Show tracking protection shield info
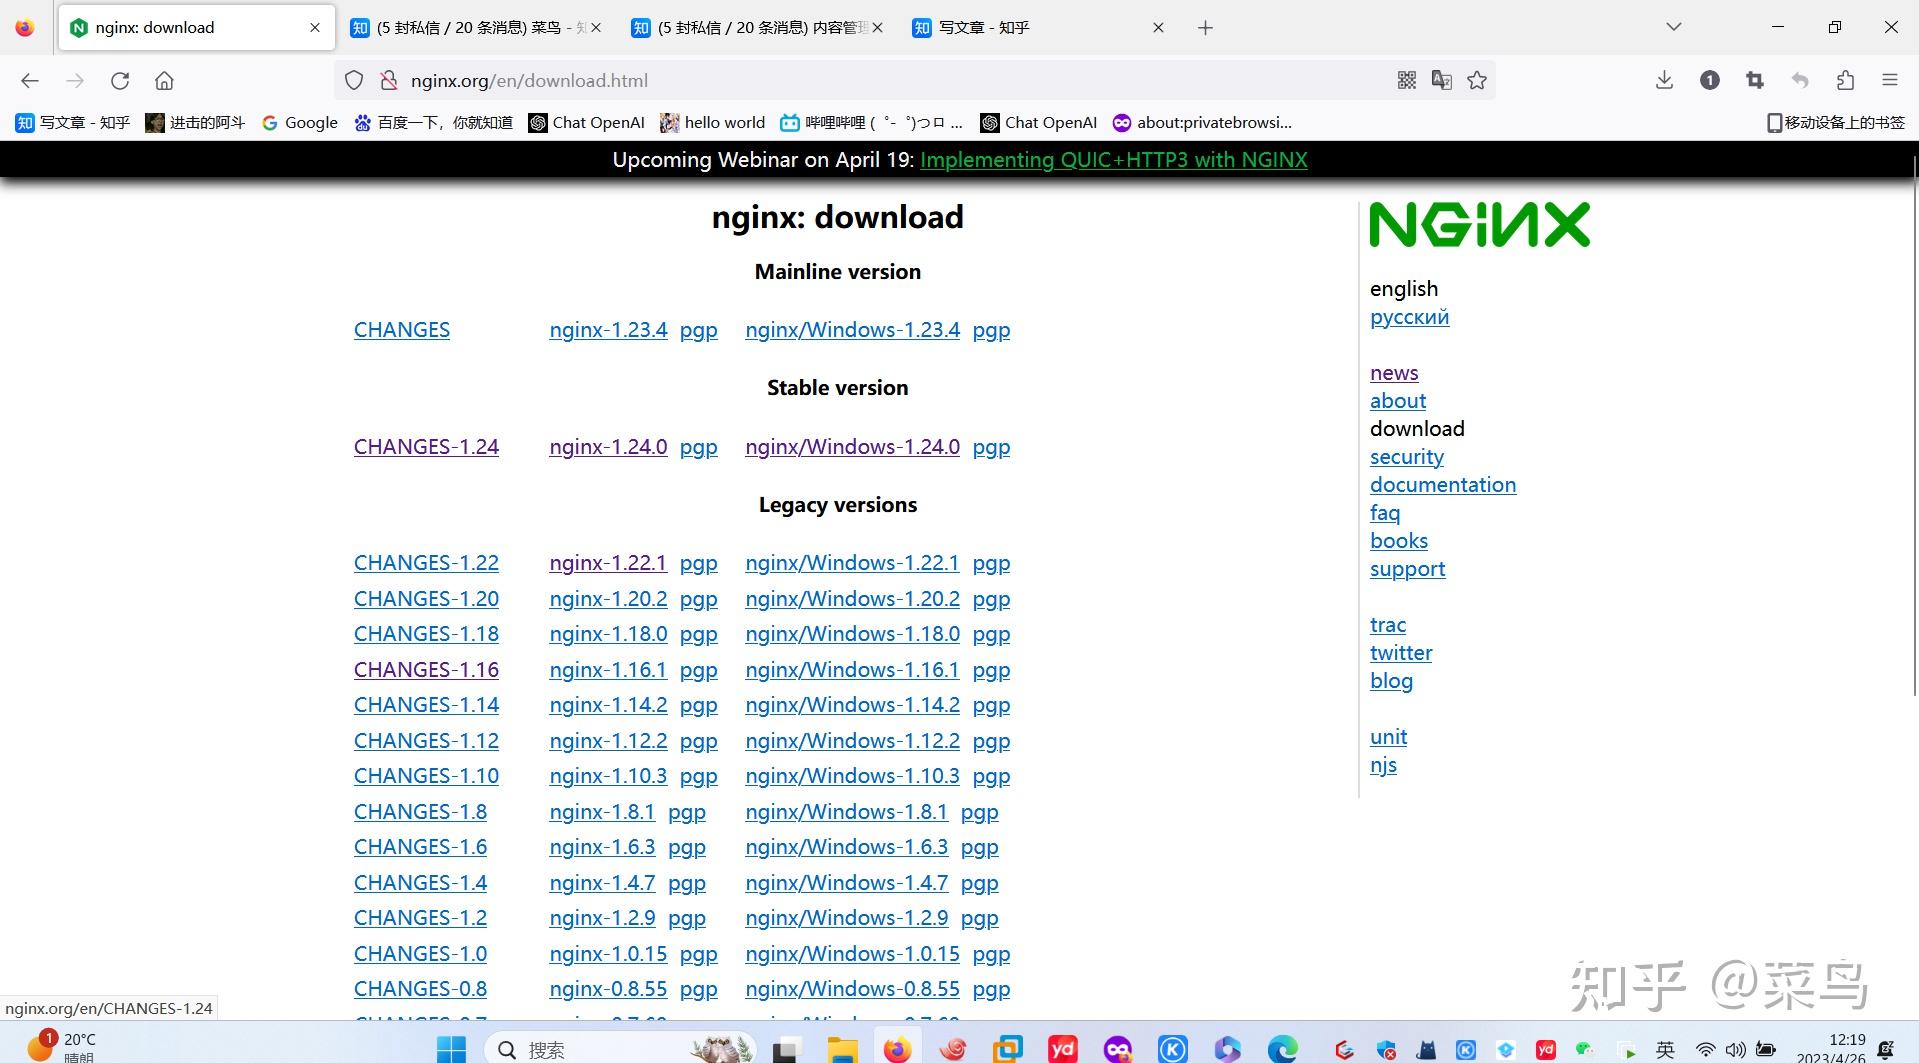The width and height of the screenshot is (1919, 1063). point(354,81)
